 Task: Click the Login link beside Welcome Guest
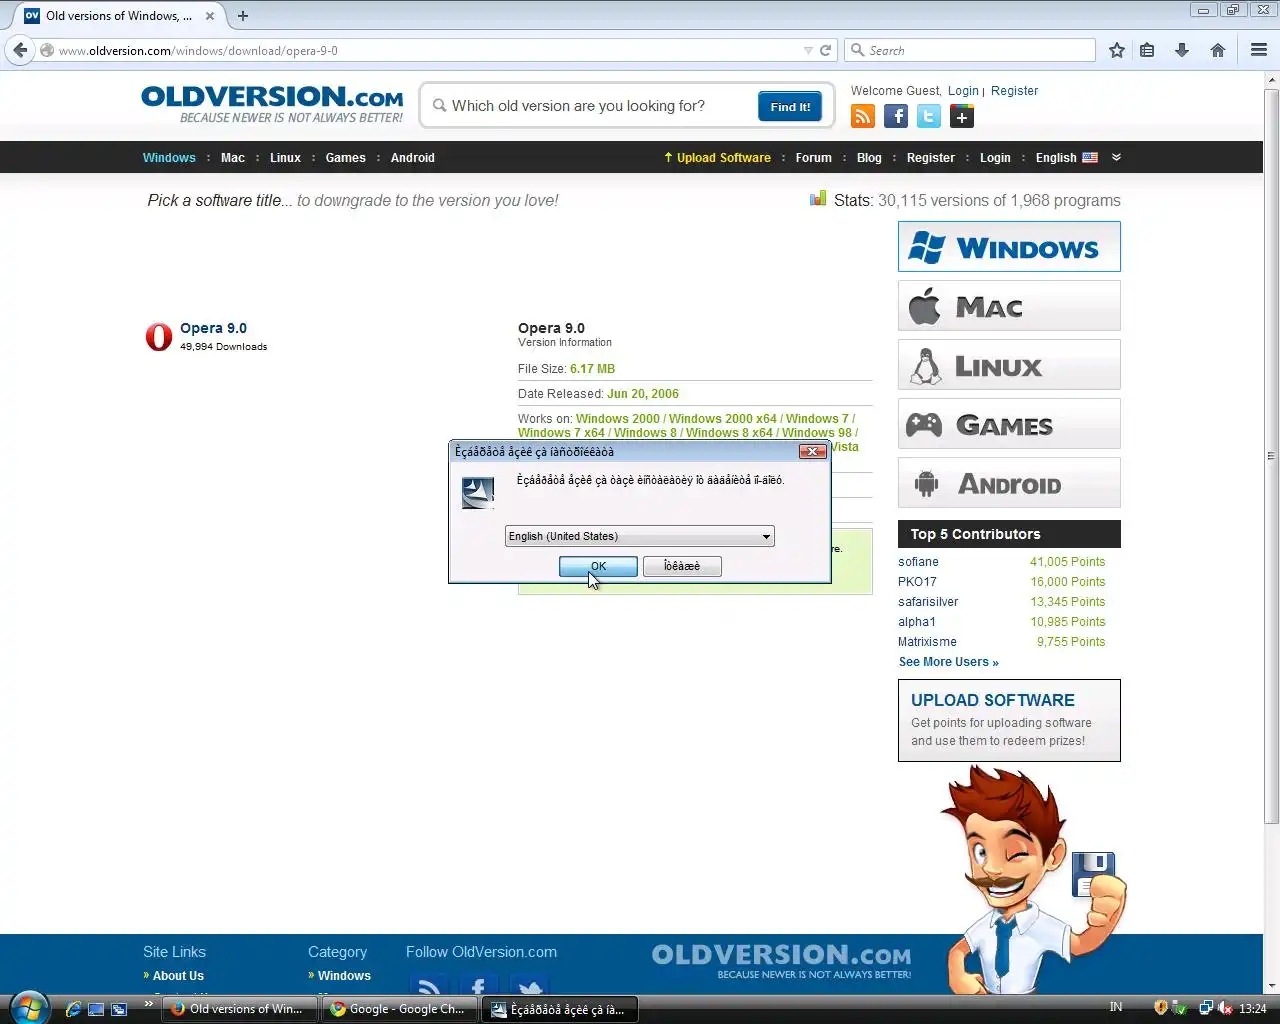963,91
